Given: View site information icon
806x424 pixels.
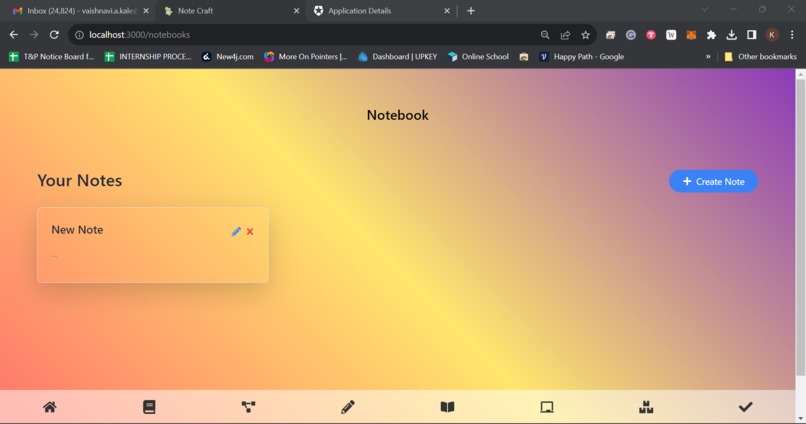Looking at the screenshot, I should point(79,35).
